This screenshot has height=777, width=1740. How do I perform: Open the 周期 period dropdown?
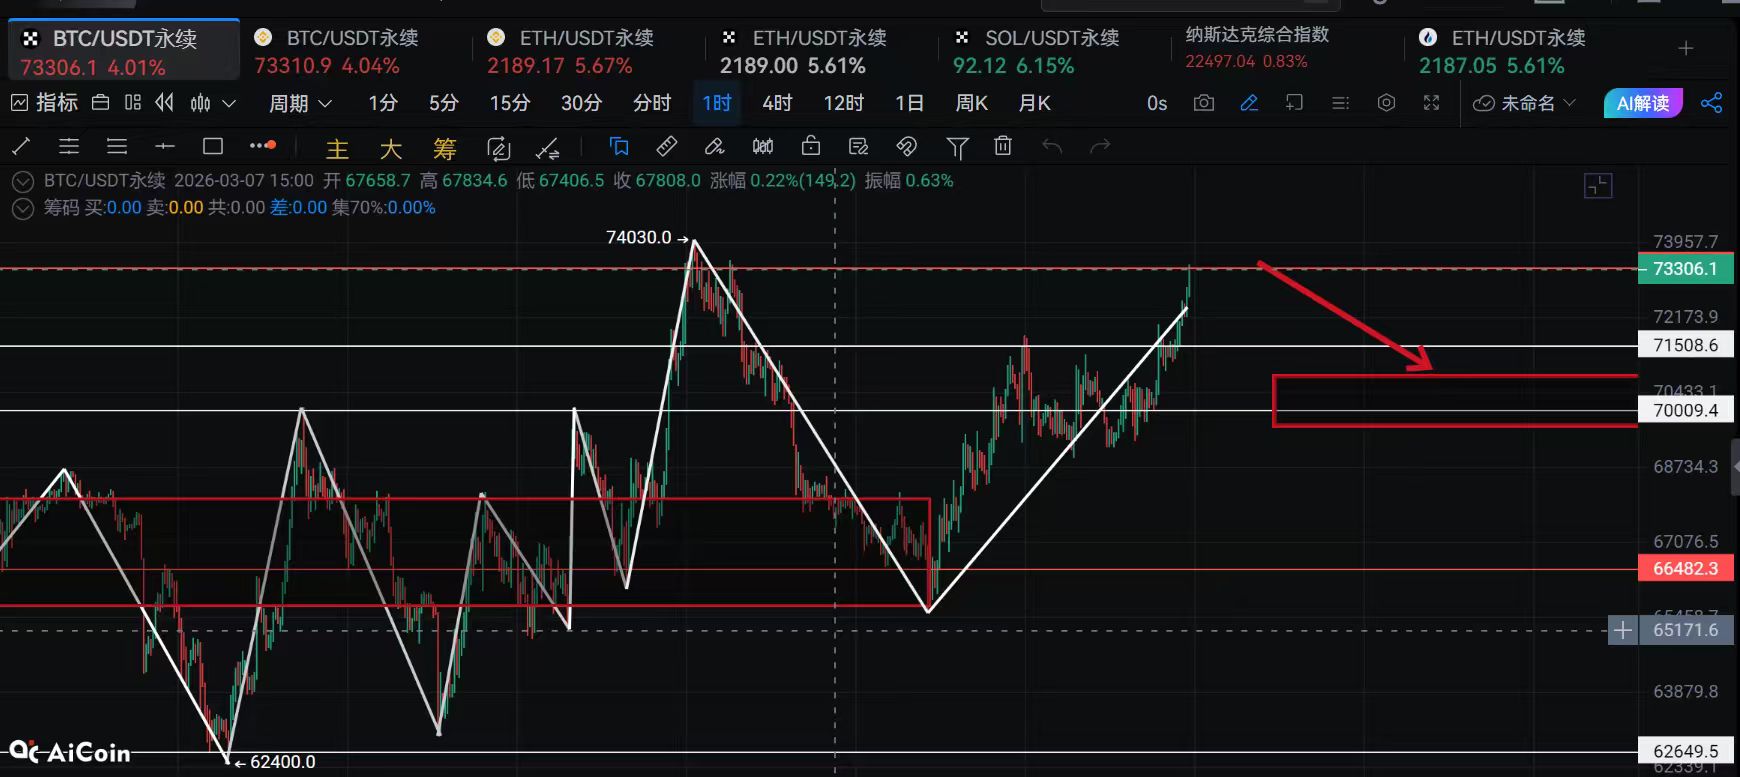300,103
